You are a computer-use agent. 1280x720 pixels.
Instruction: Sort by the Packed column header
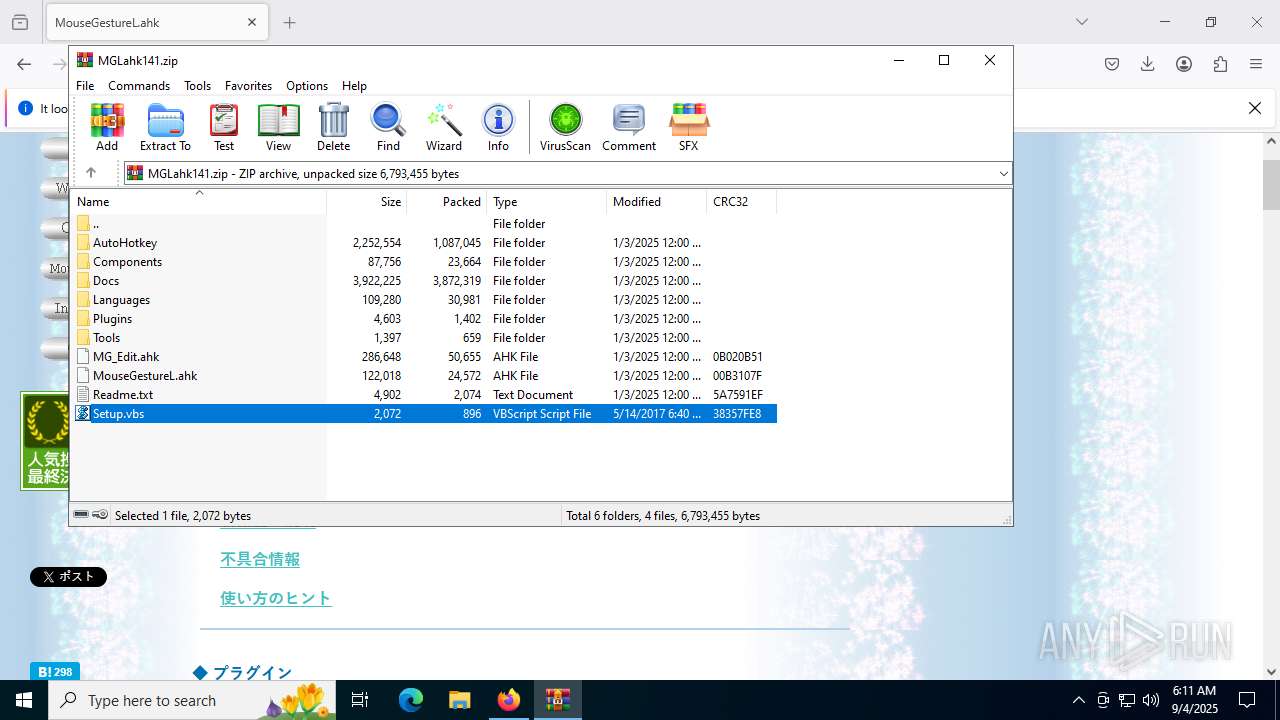[447, 202]
